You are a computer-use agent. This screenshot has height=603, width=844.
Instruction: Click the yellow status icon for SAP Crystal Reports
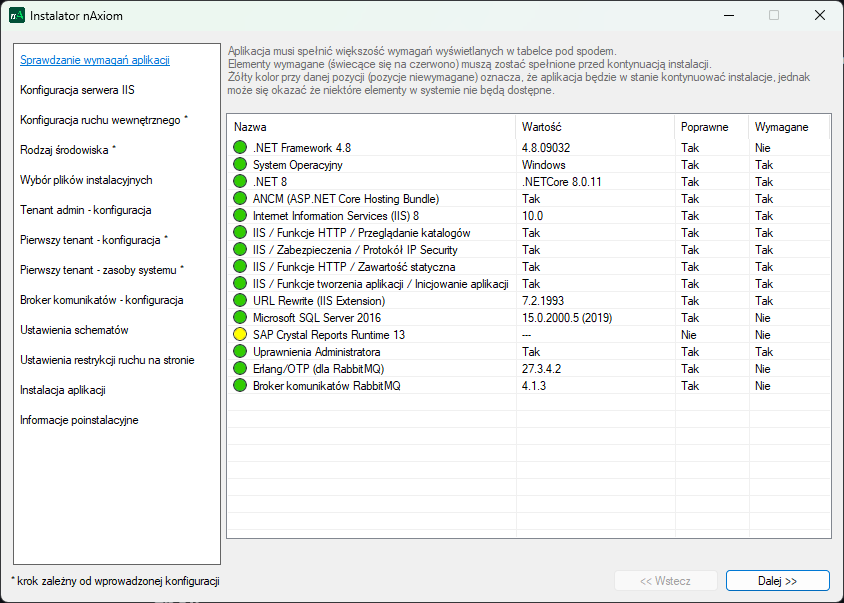[x=240, y=335]
